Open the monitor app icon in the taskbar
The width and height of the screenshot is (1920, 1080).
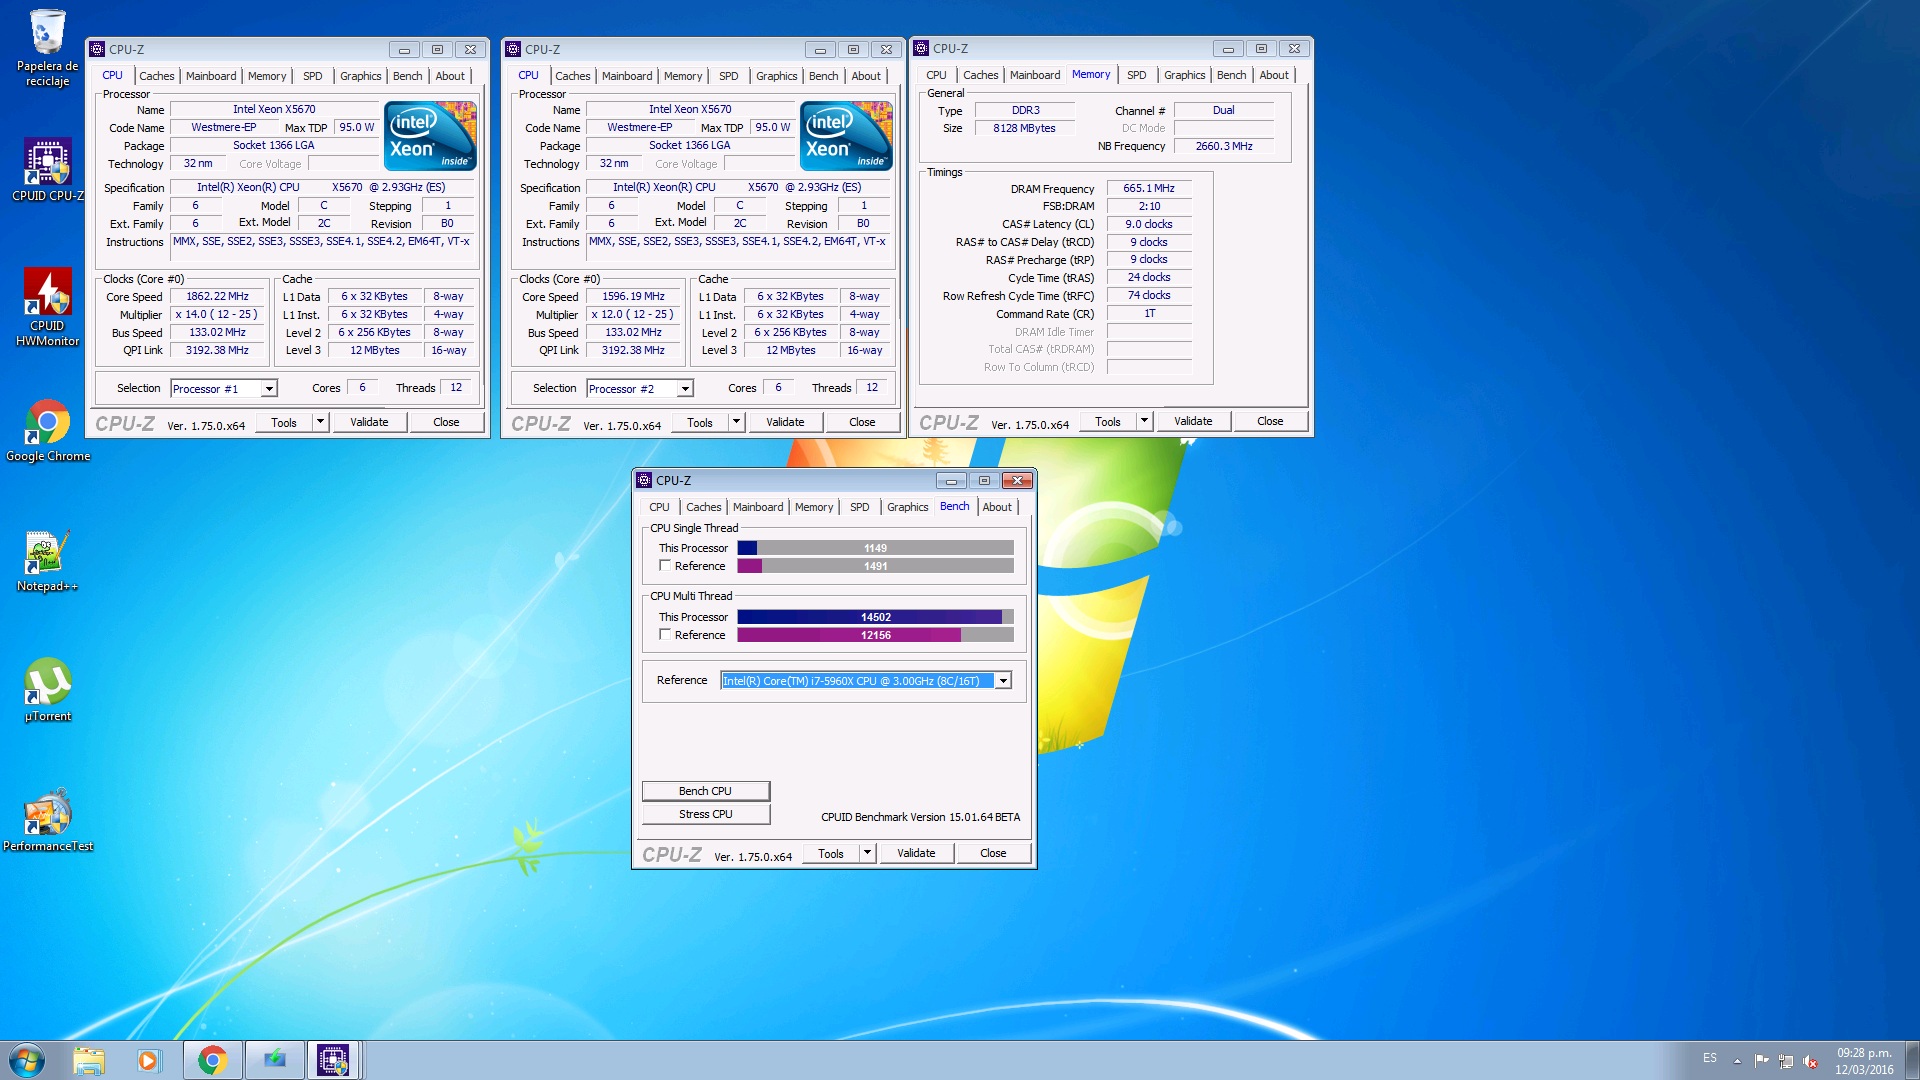click(x=274, y=1060)
